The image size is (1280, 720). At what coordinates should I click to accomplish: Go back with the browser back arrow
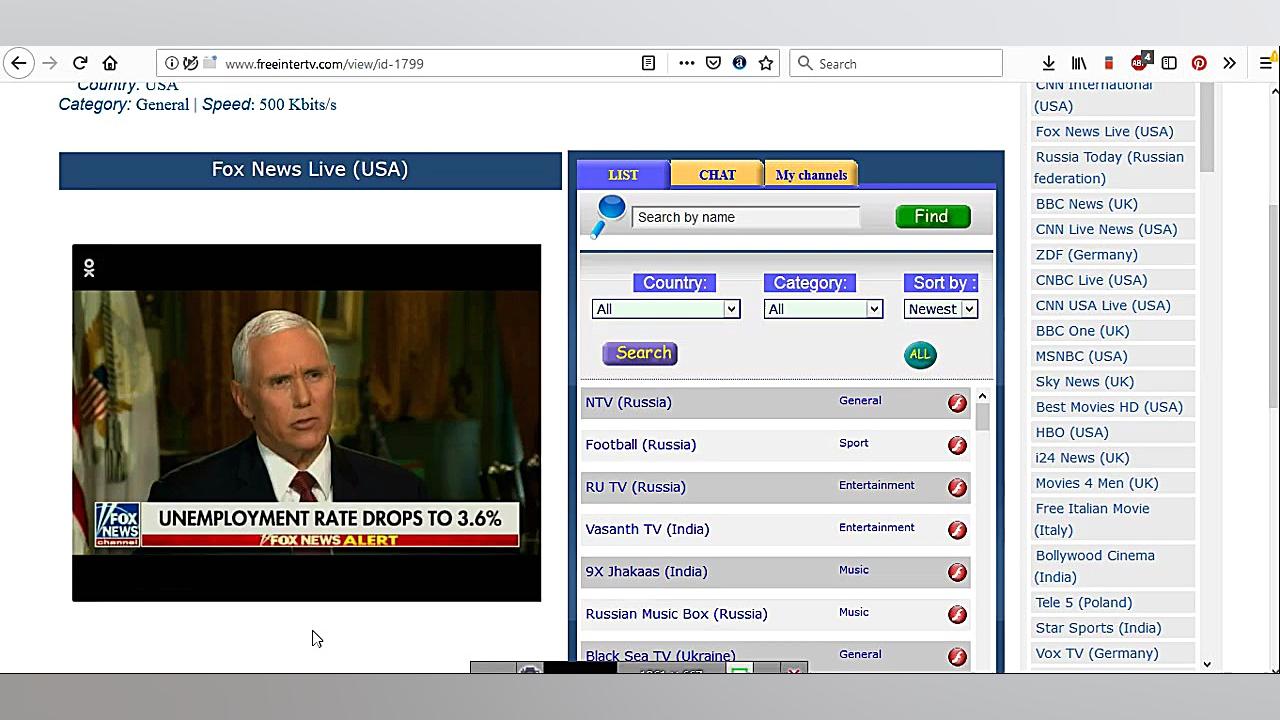(x=19, y=63)
